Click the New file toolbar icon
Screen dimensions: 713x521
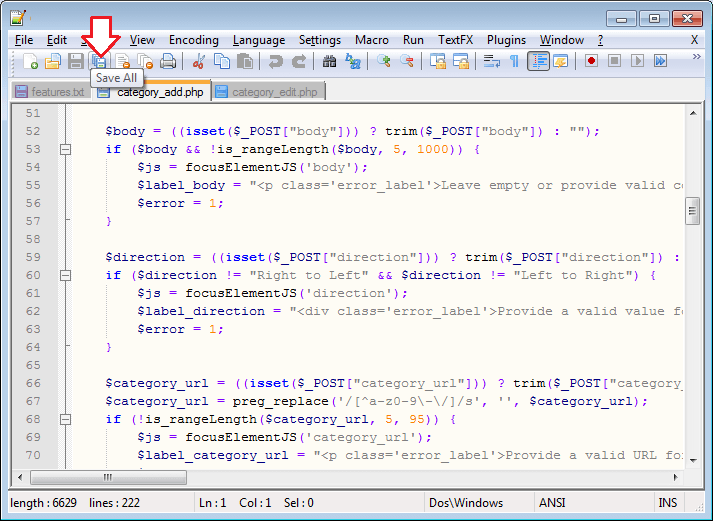click(x=30, y=62)
